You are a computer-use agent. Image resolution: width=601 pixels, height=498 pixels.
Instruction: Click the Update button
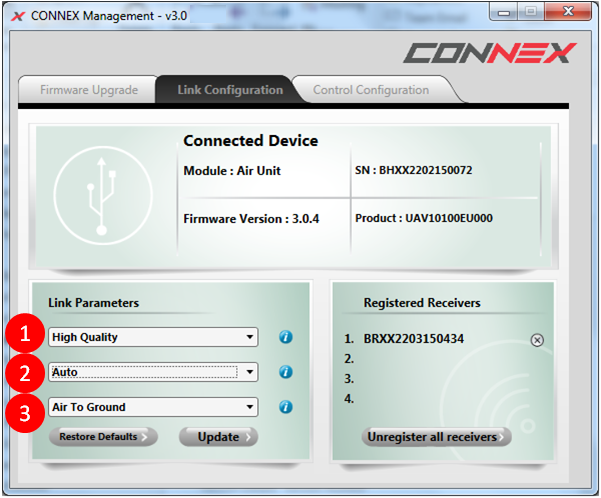218,437
